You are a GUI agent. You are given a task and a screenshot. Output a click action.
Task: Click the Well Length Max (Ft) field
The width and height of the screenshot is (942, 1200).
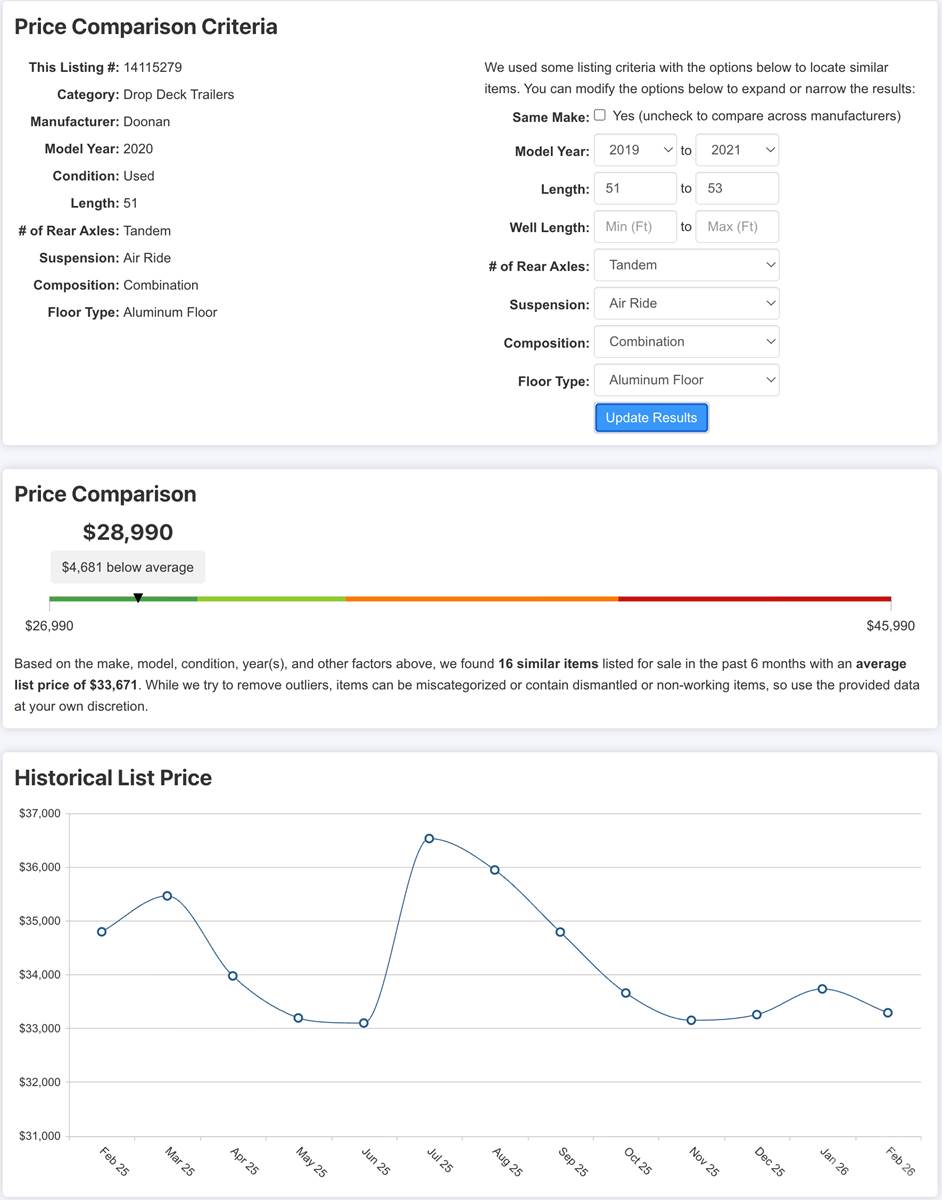(x=737, y=227)
